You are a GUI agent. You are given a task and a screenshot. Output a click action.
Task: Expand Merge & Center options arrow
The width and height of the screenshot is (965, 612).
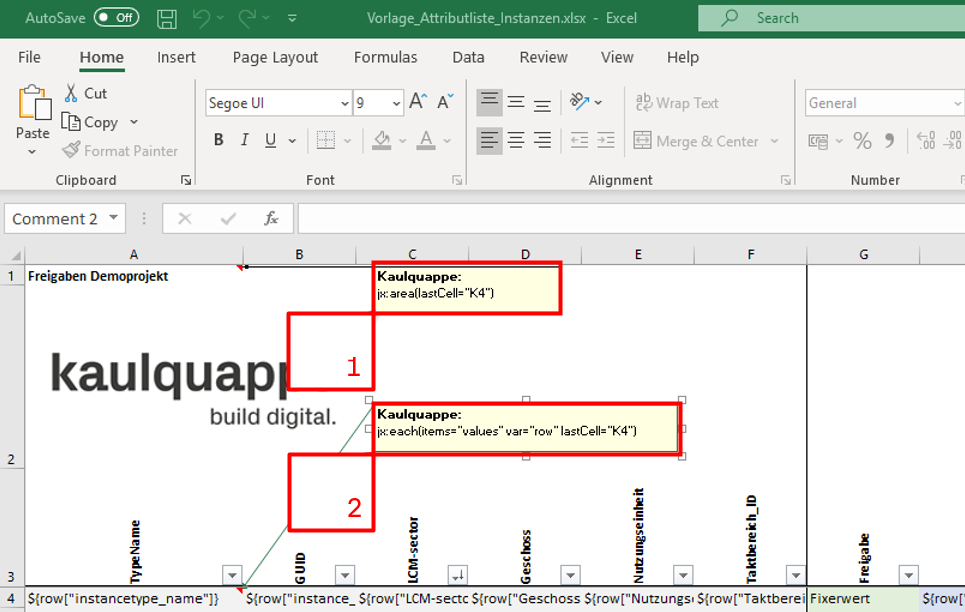774,141
